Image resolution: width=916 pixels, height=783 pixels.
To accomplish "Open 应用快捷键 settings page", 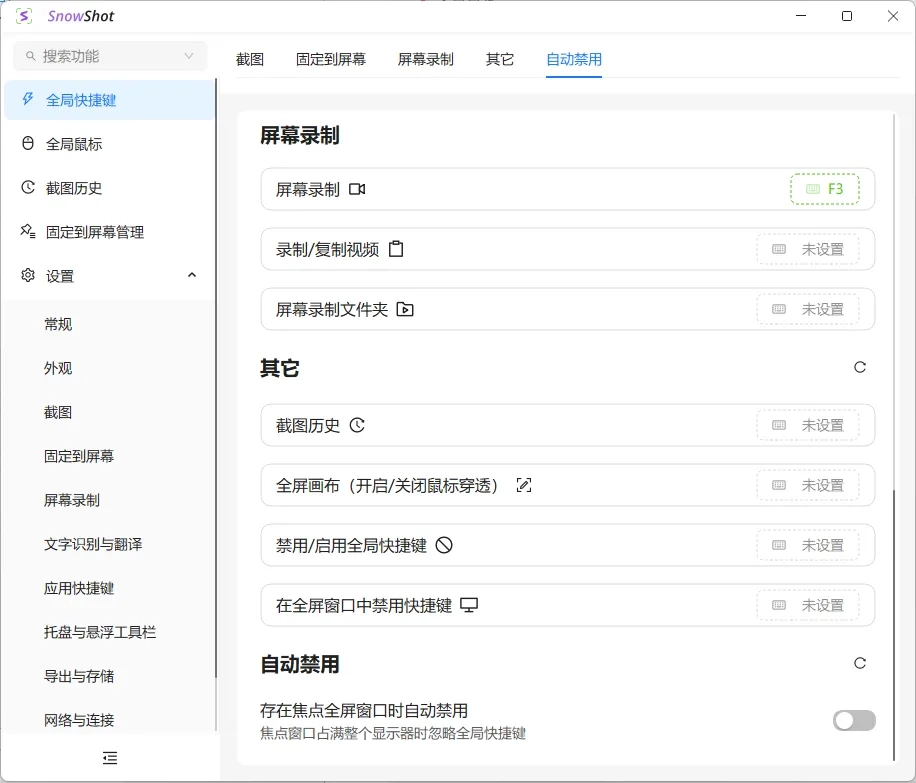I will point(110,588).
